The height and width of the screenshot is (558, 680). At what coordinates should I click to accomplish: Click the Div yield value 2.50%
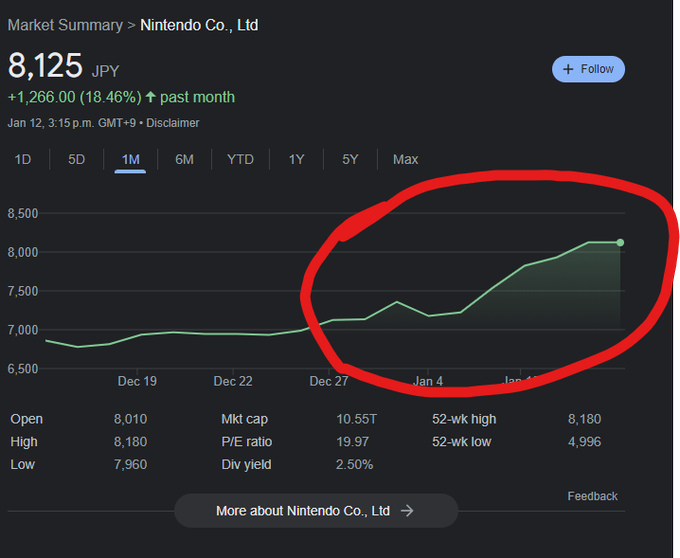(354, 464)
